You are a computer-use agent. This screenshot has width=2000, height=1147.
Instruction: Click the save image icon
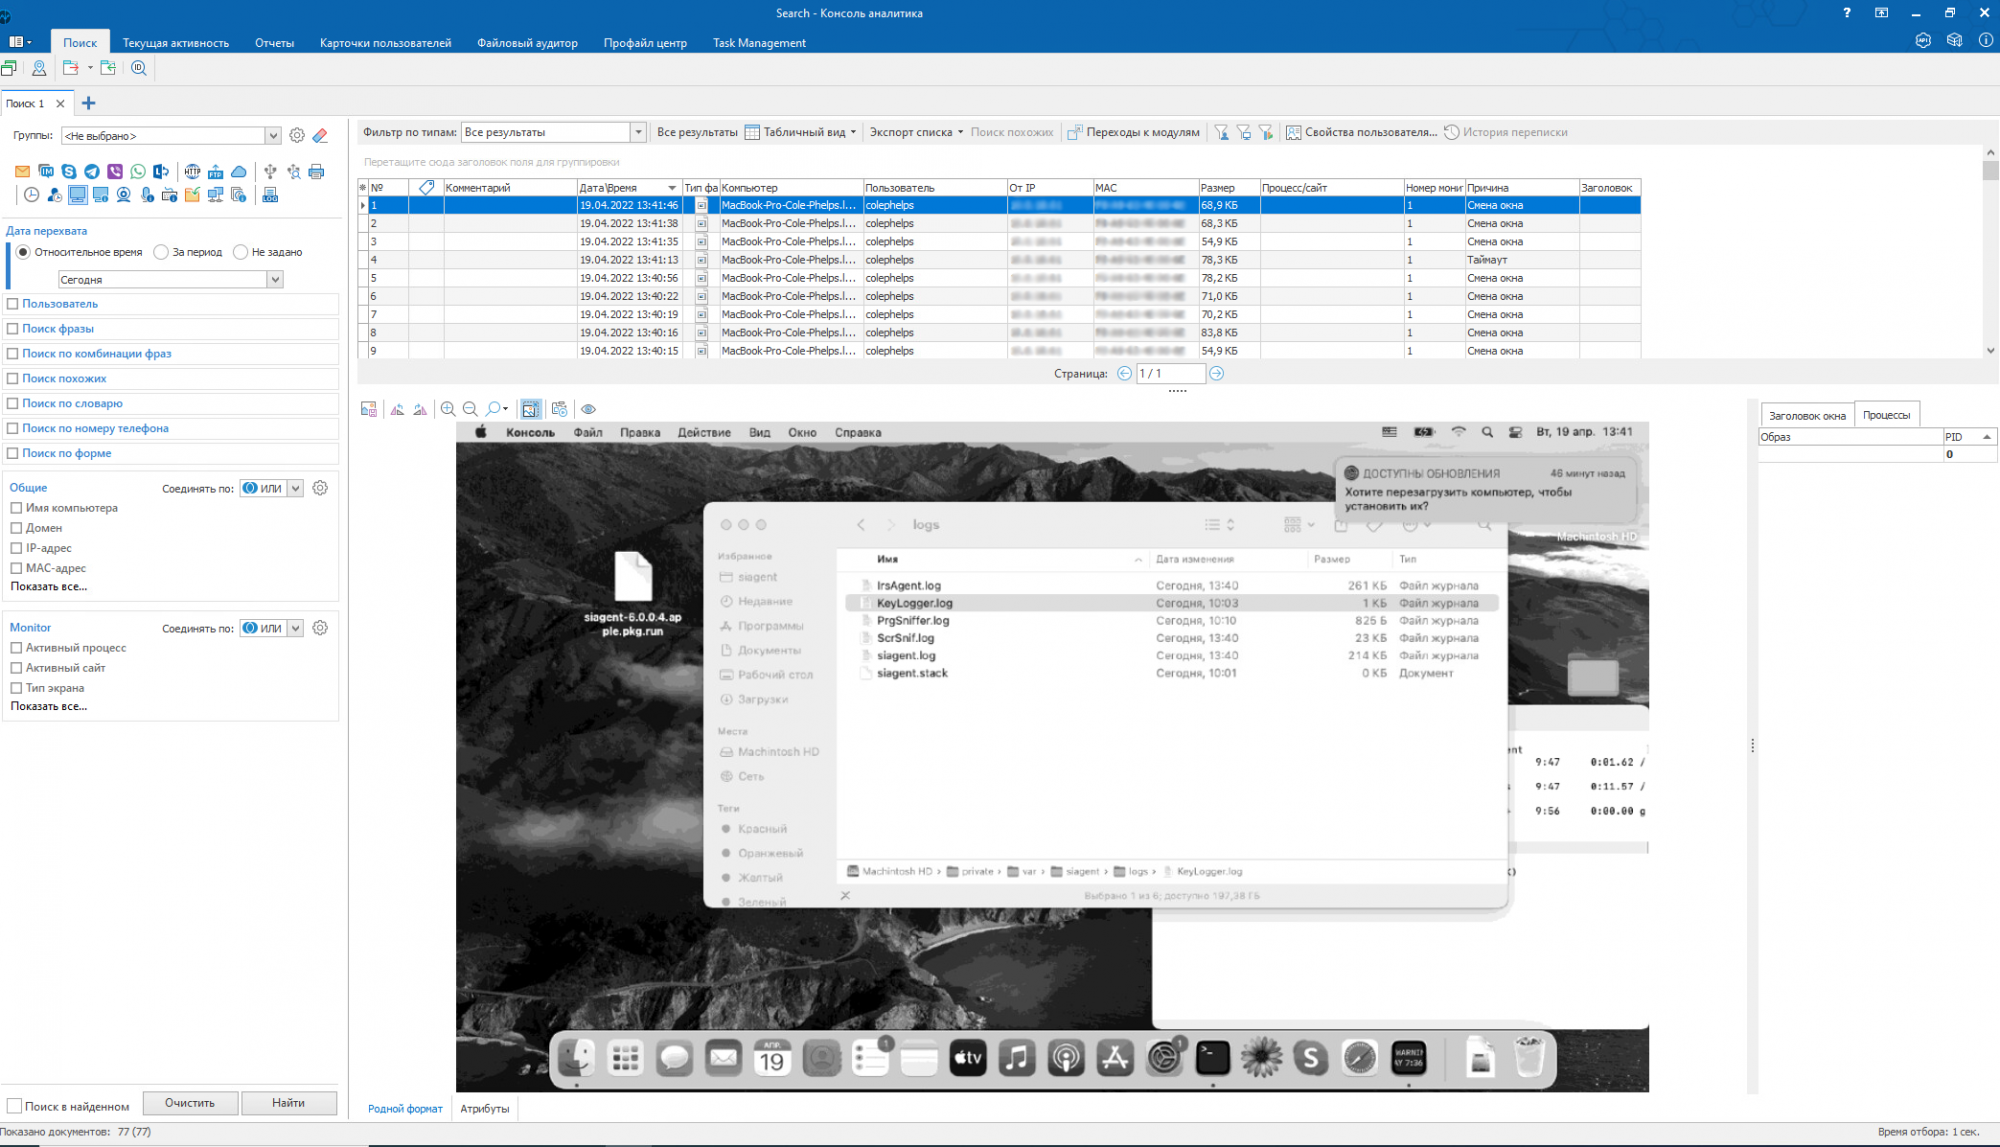[369, 409]
